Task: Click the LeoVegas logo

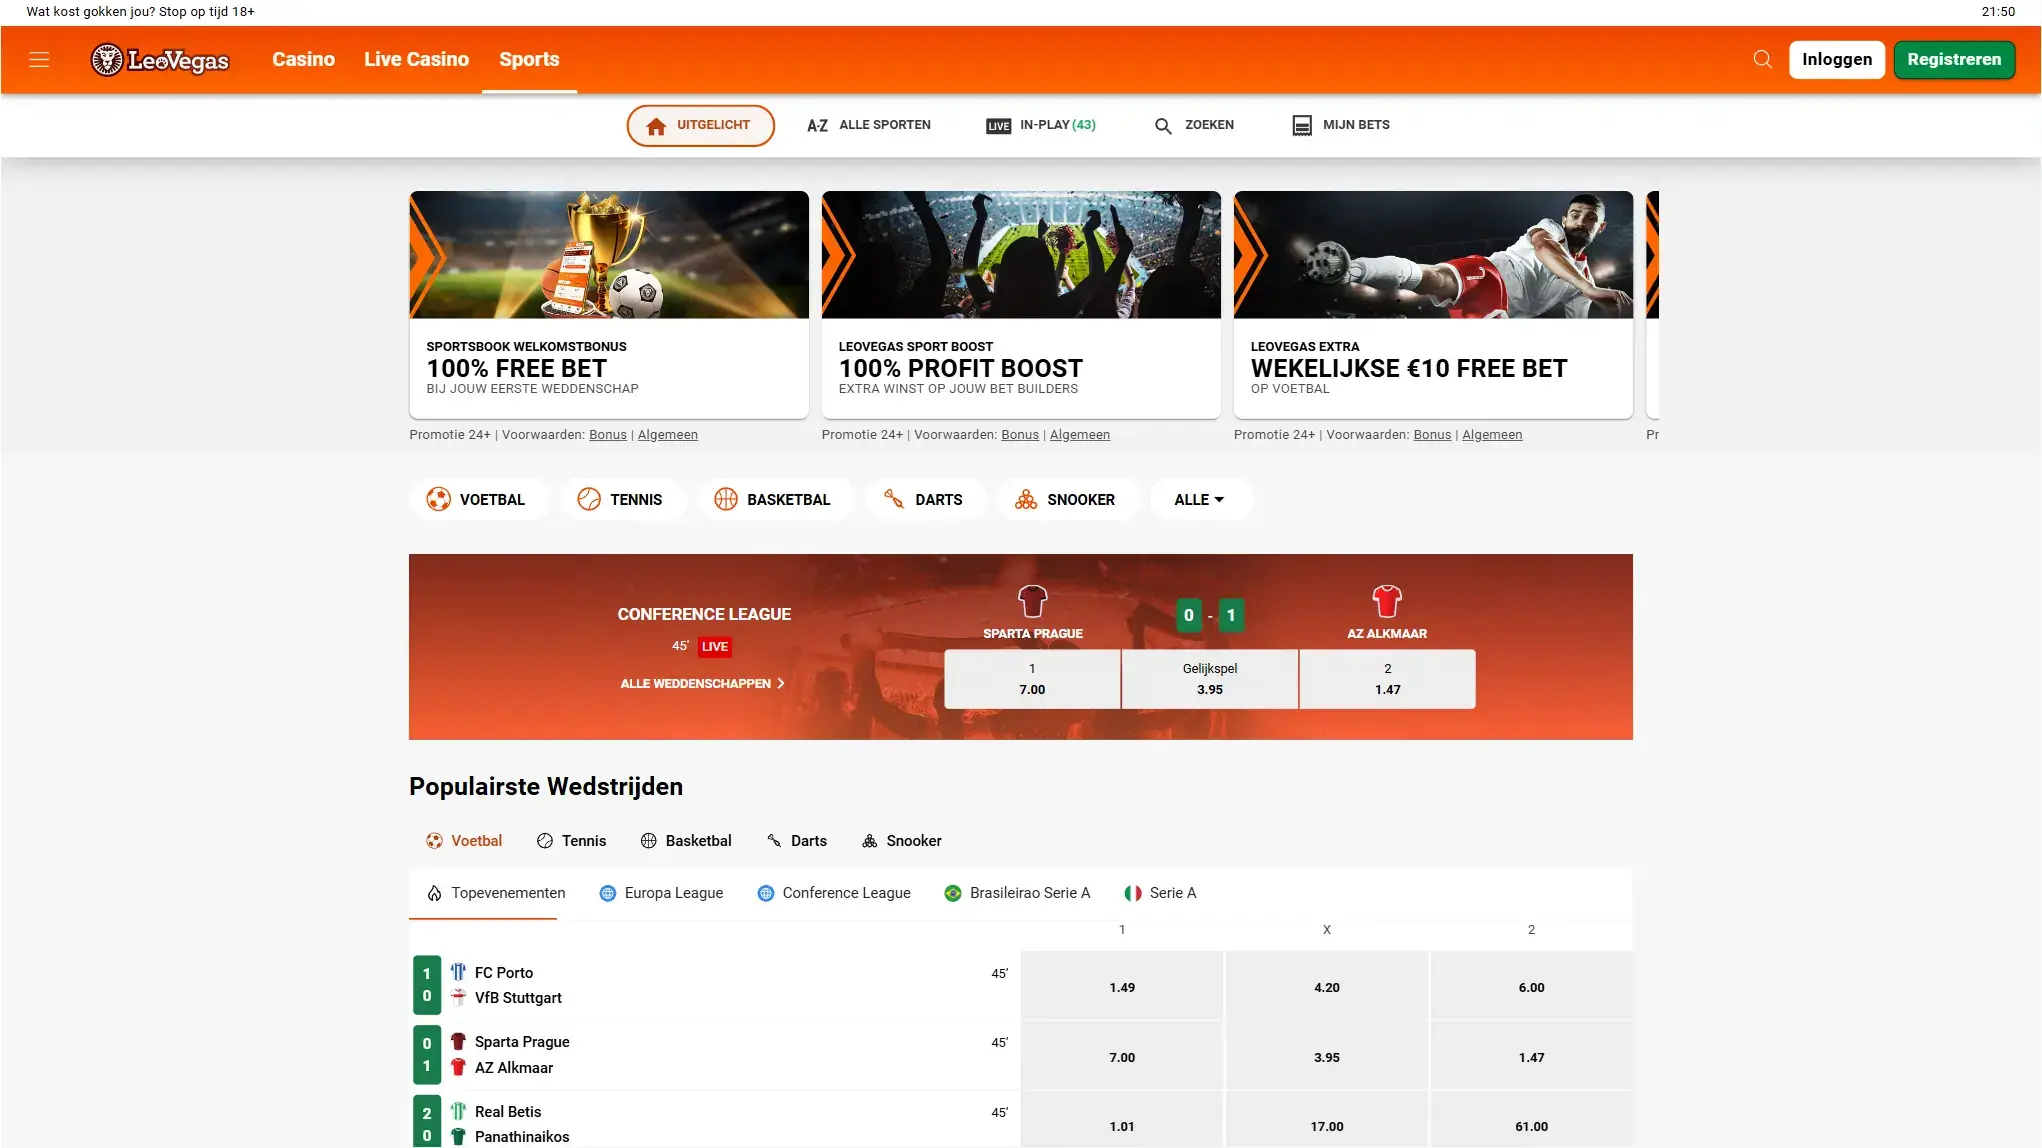Action: [160, 60]
